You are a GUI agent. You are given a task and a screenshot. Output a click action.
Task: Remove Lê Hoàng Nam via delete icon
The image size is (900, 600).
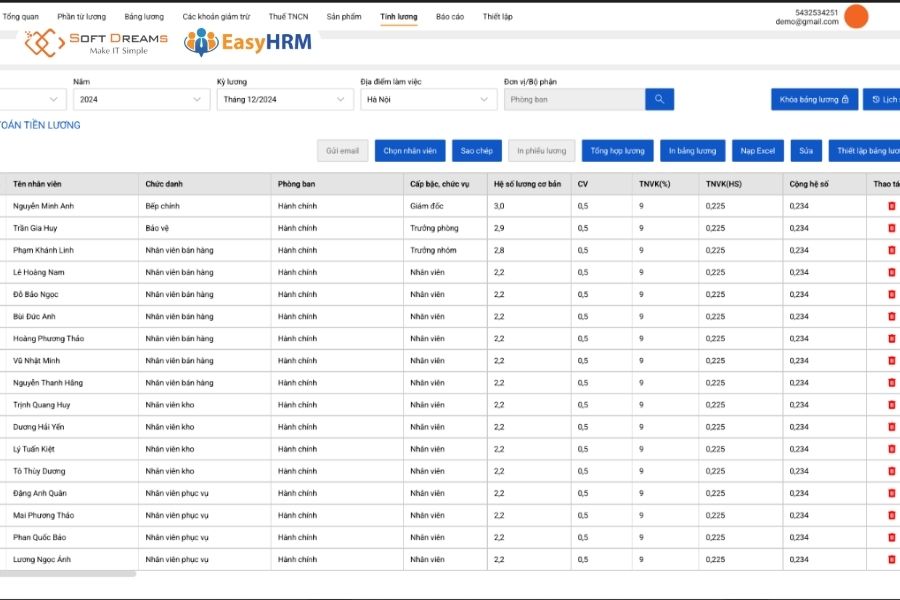click(x=890, y=272)
